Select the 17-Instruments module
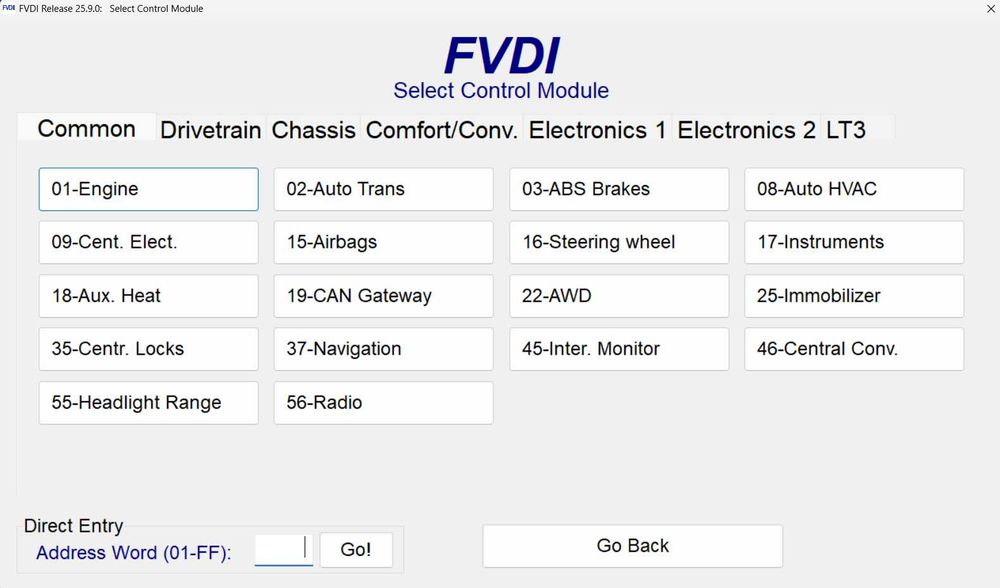 click(853, 242)
